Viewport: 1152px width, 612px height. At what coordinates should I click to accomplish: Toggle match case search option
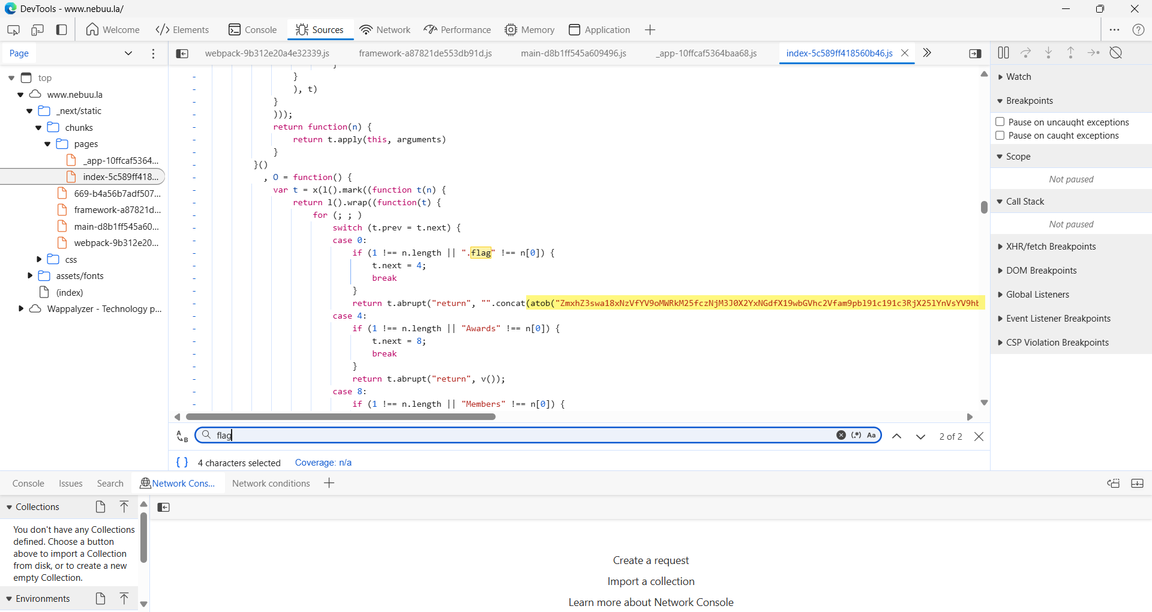point(871,435)
